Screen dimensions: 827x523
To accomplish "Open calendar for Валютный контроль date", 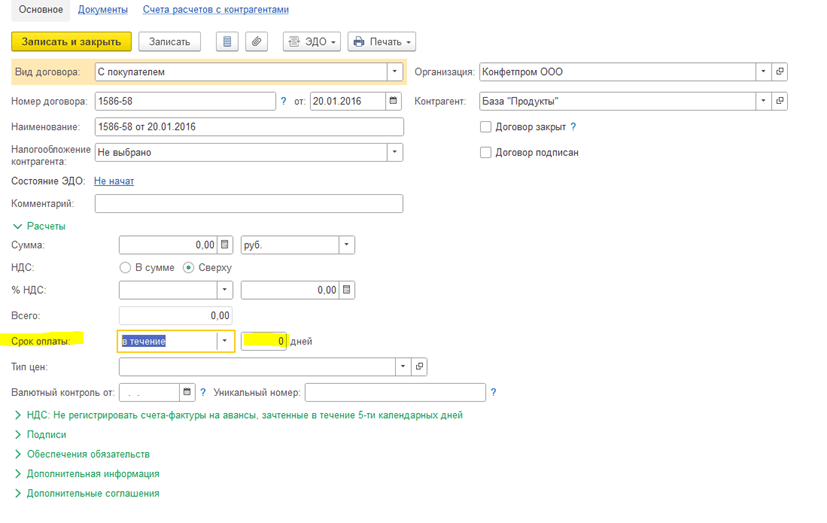I will tap(187, 392).
